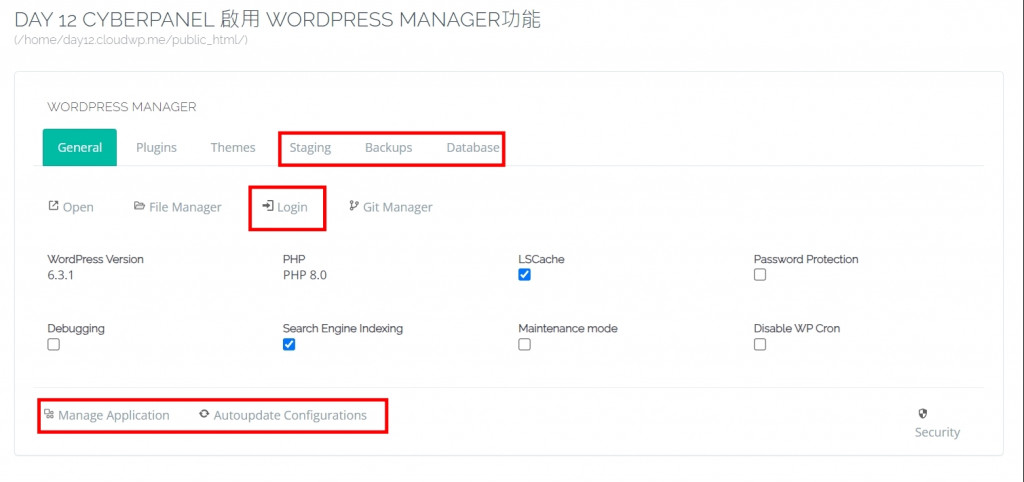Open the File Manager link
Image resolution: width=1024 pixels, height=482 pixels.
point(185,207)
